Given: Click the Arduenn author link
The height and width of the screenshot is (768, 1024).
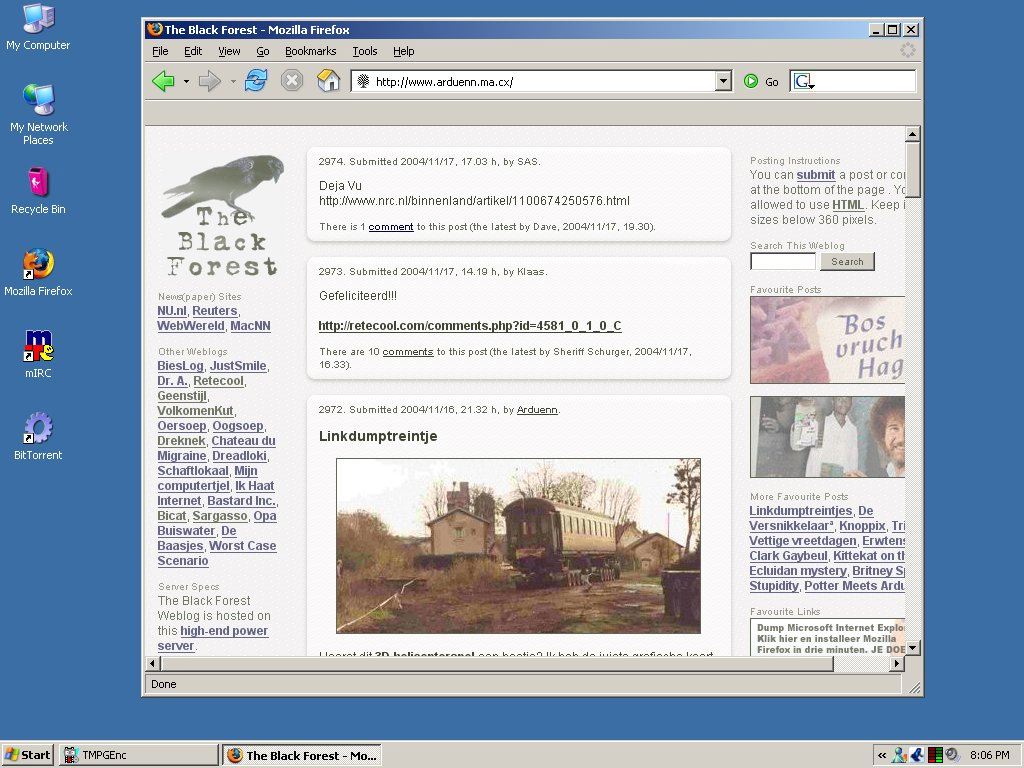Looking at the screenshot, I should click(537, 409).
